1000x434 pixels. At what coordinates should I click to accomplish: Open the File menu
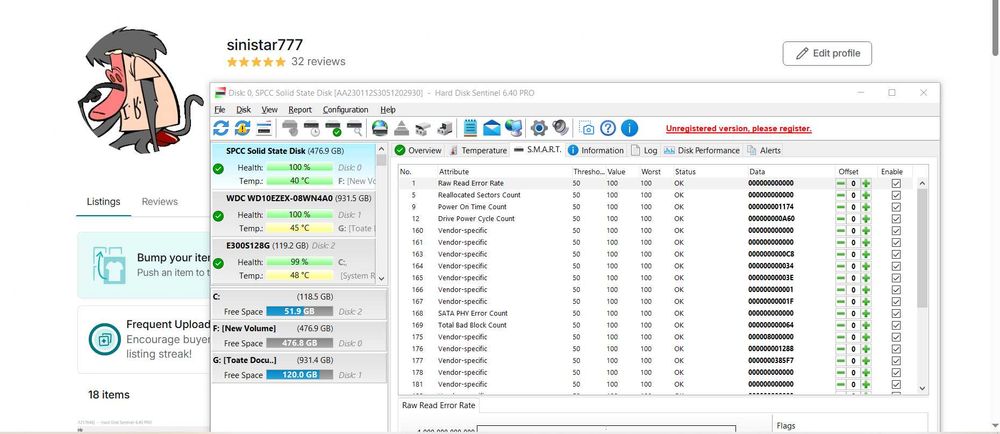click(x=219, y=110)
